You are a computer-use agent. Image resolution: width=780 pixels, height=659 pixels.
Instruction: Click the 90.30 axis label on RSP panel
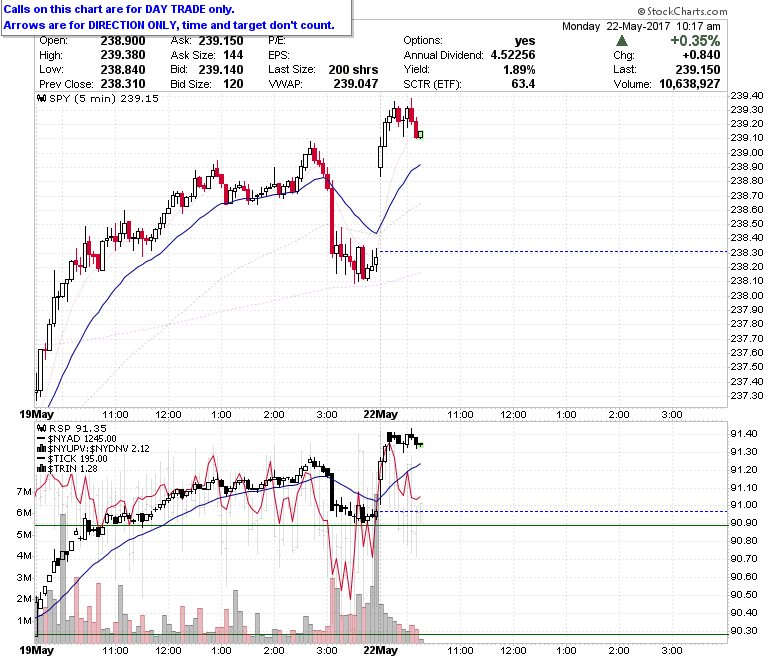click(x=744, y=631)
